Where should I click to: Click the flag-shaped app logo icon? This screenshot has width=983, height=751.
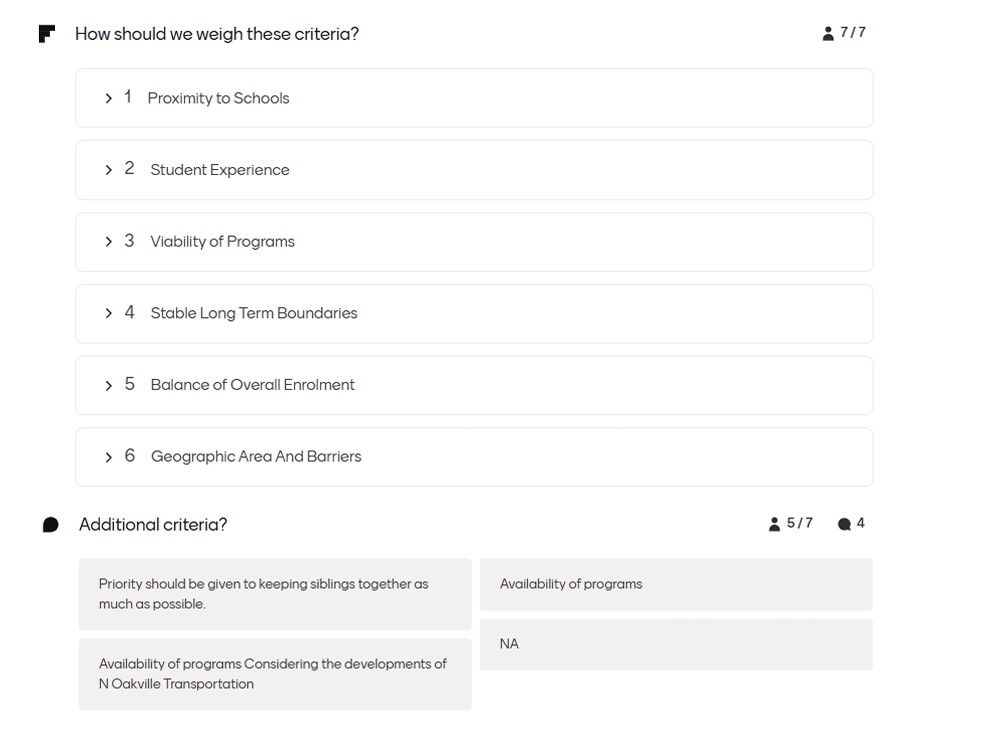[46, 33]
